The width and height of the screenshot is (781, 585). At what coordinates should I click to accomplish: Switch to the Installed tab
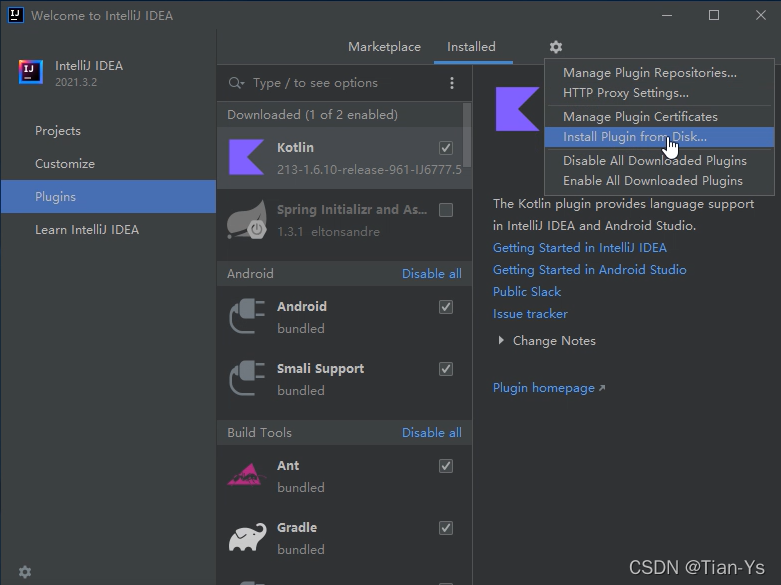tap(471, 47)
